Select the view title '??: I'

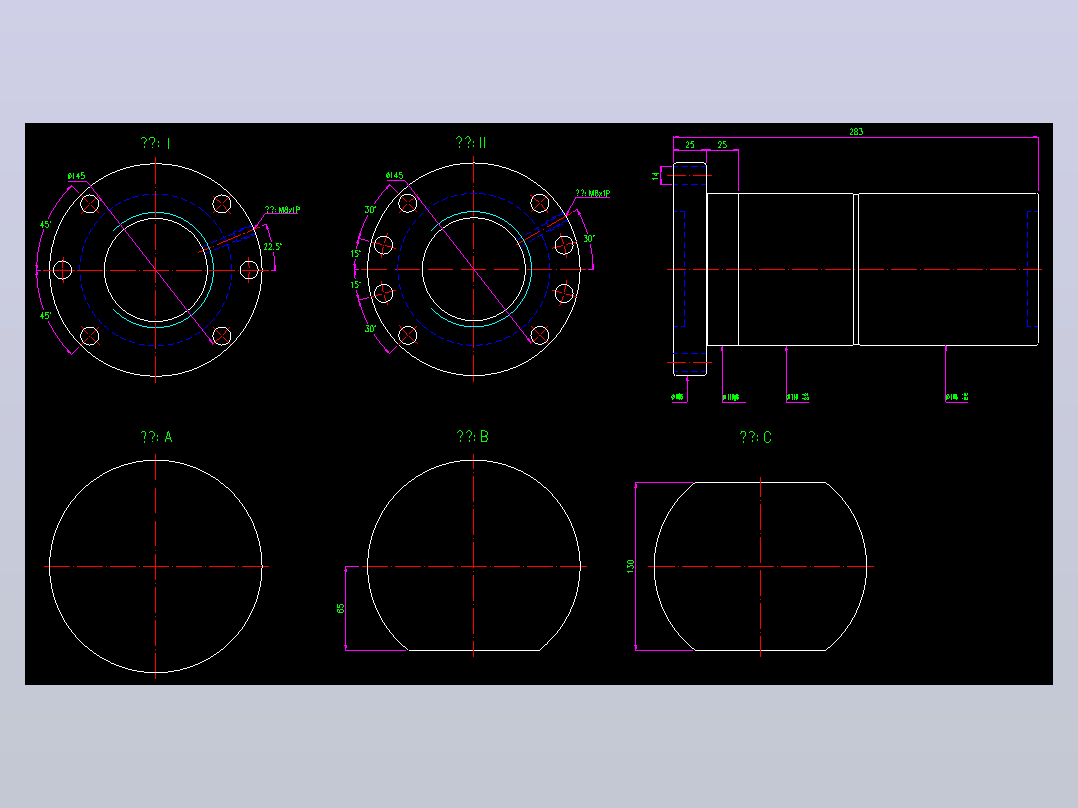[x=155, y=143]
